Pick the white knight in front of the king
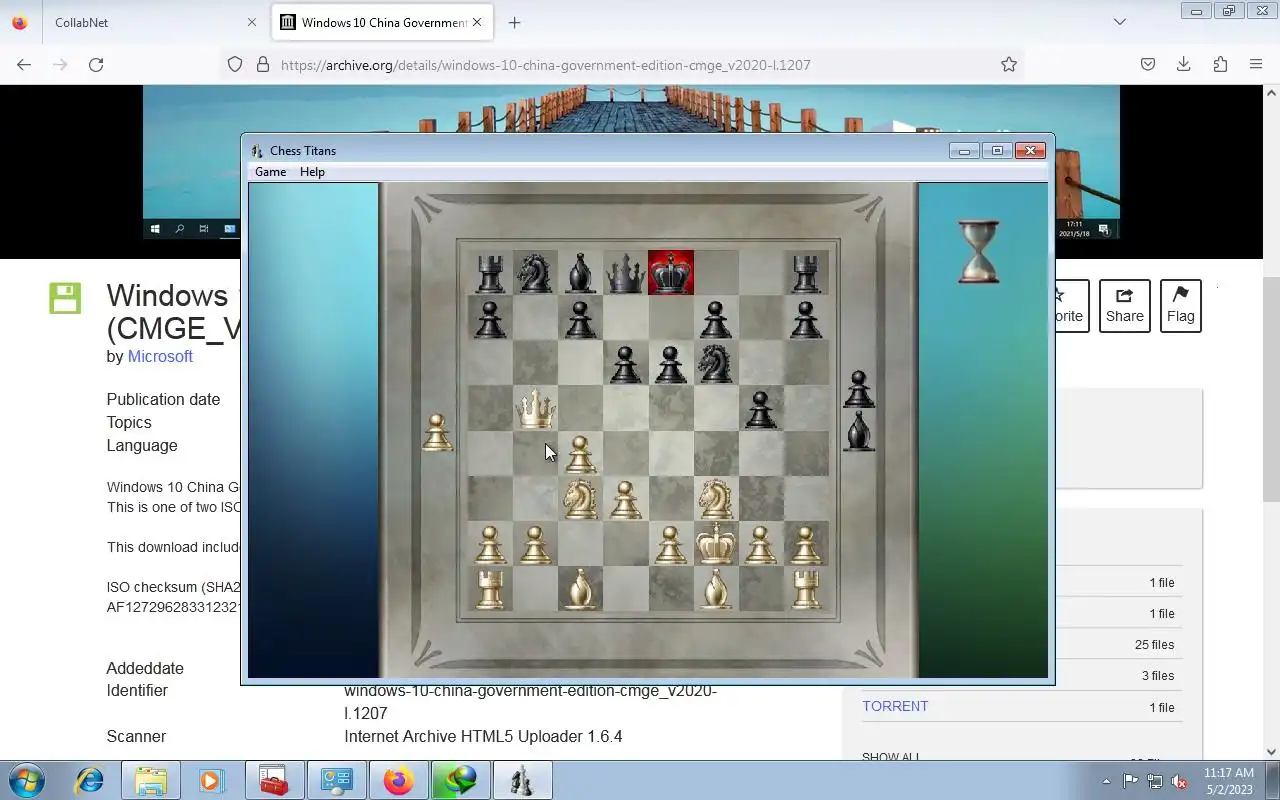Screen dimensions: 1280x800 click(x=715, y=498)
